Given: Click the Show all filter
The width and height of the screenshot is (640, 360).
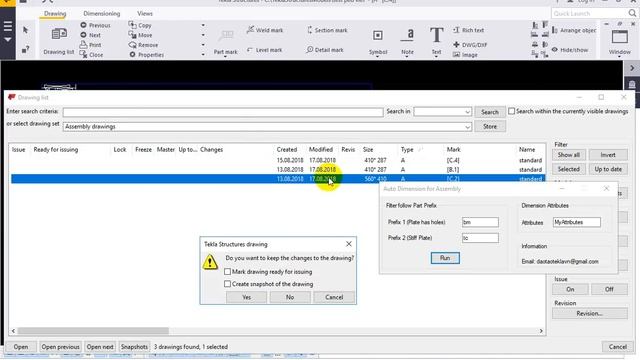Looking at the screenshot, I should point(569,155).
